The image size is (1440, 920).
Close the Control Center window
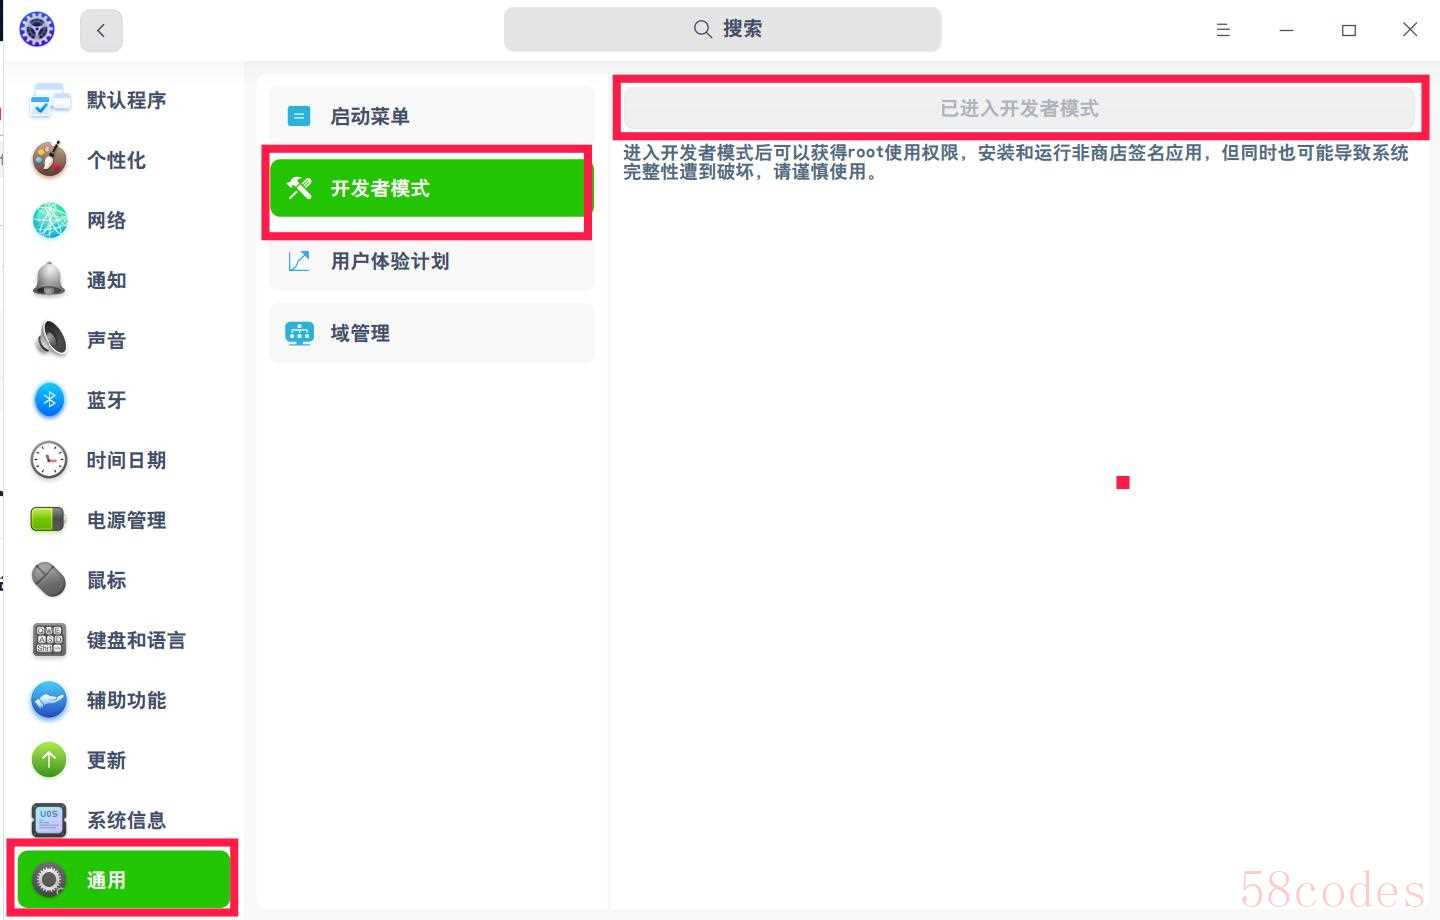click(1410, 29)
